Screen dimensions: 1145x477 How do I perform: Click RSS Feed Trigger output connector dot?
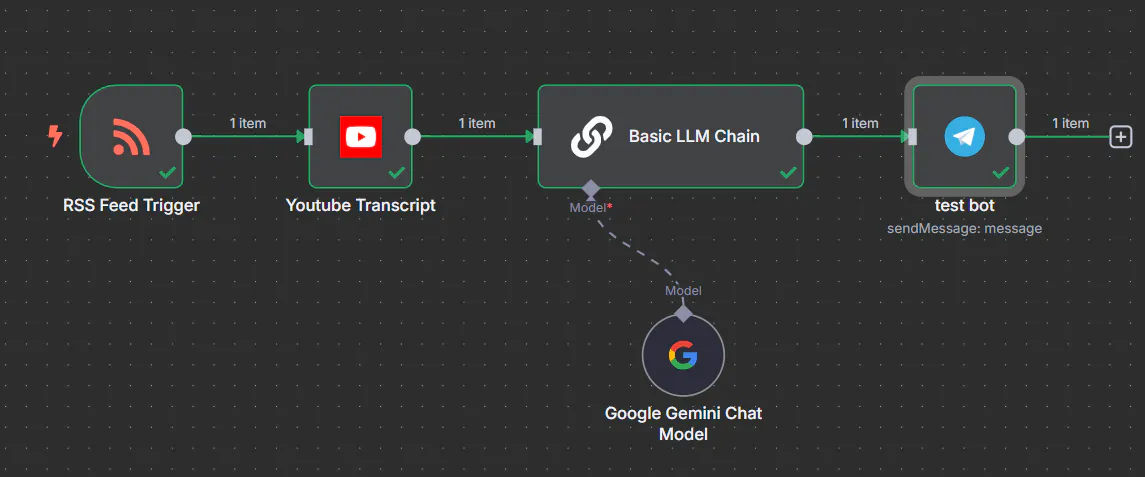pyautogui.click(x=183, y=137)
